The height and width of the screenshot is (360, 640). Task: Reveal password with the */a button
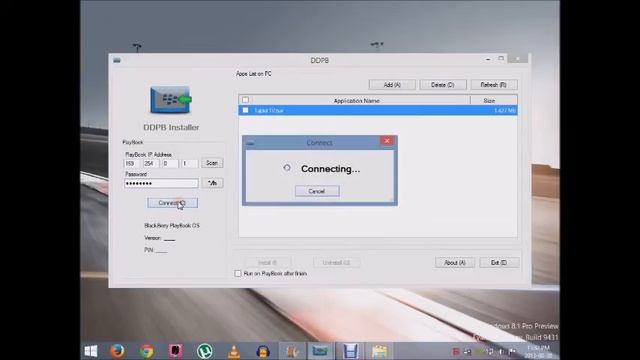pyautogui.click(x=212, y=183)
